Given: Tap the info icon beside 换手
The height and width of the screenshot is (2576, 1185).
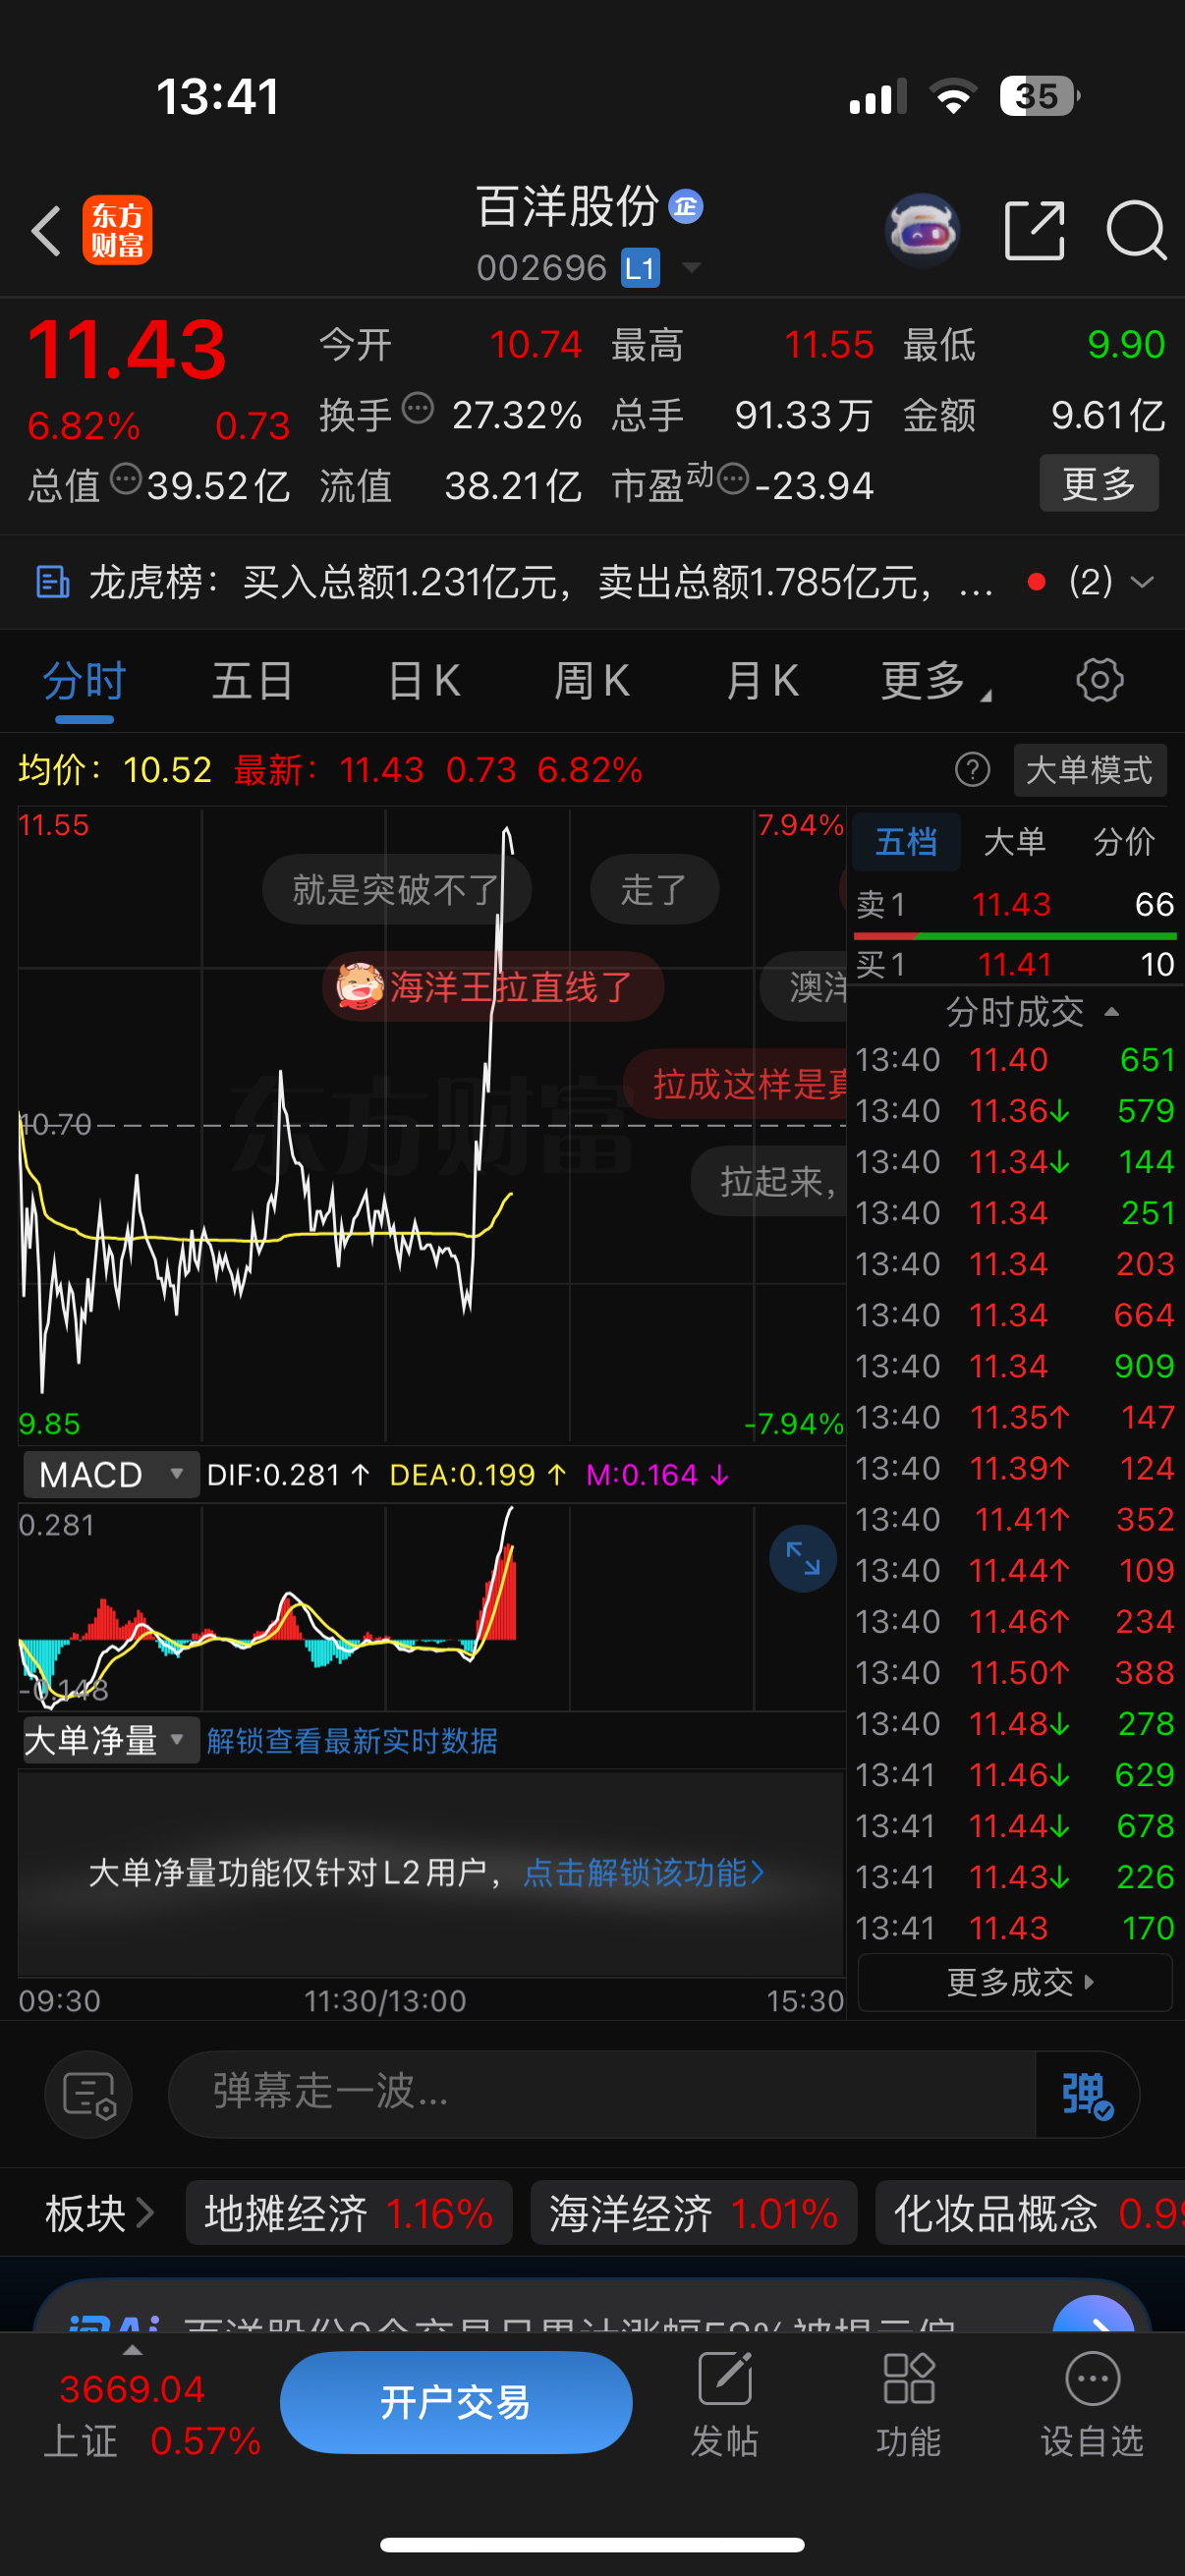Looking at the screenshot, I should 417,408.
